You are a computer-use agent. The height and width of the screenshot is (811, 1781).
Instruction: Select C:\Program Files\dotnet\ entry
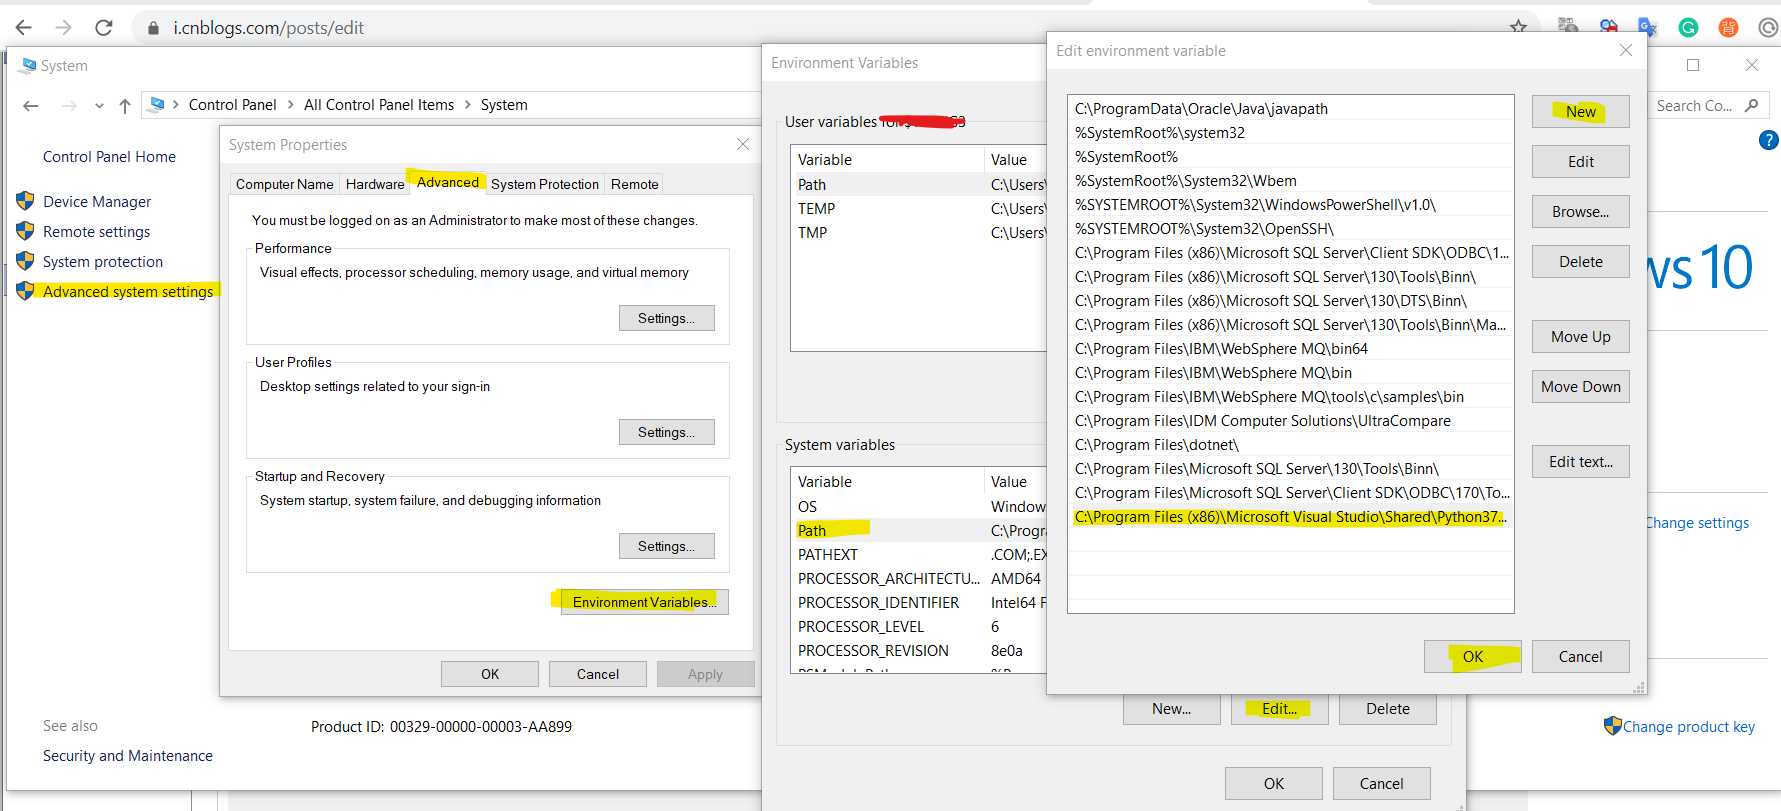pyautogui.click(x=1290, y=445)
